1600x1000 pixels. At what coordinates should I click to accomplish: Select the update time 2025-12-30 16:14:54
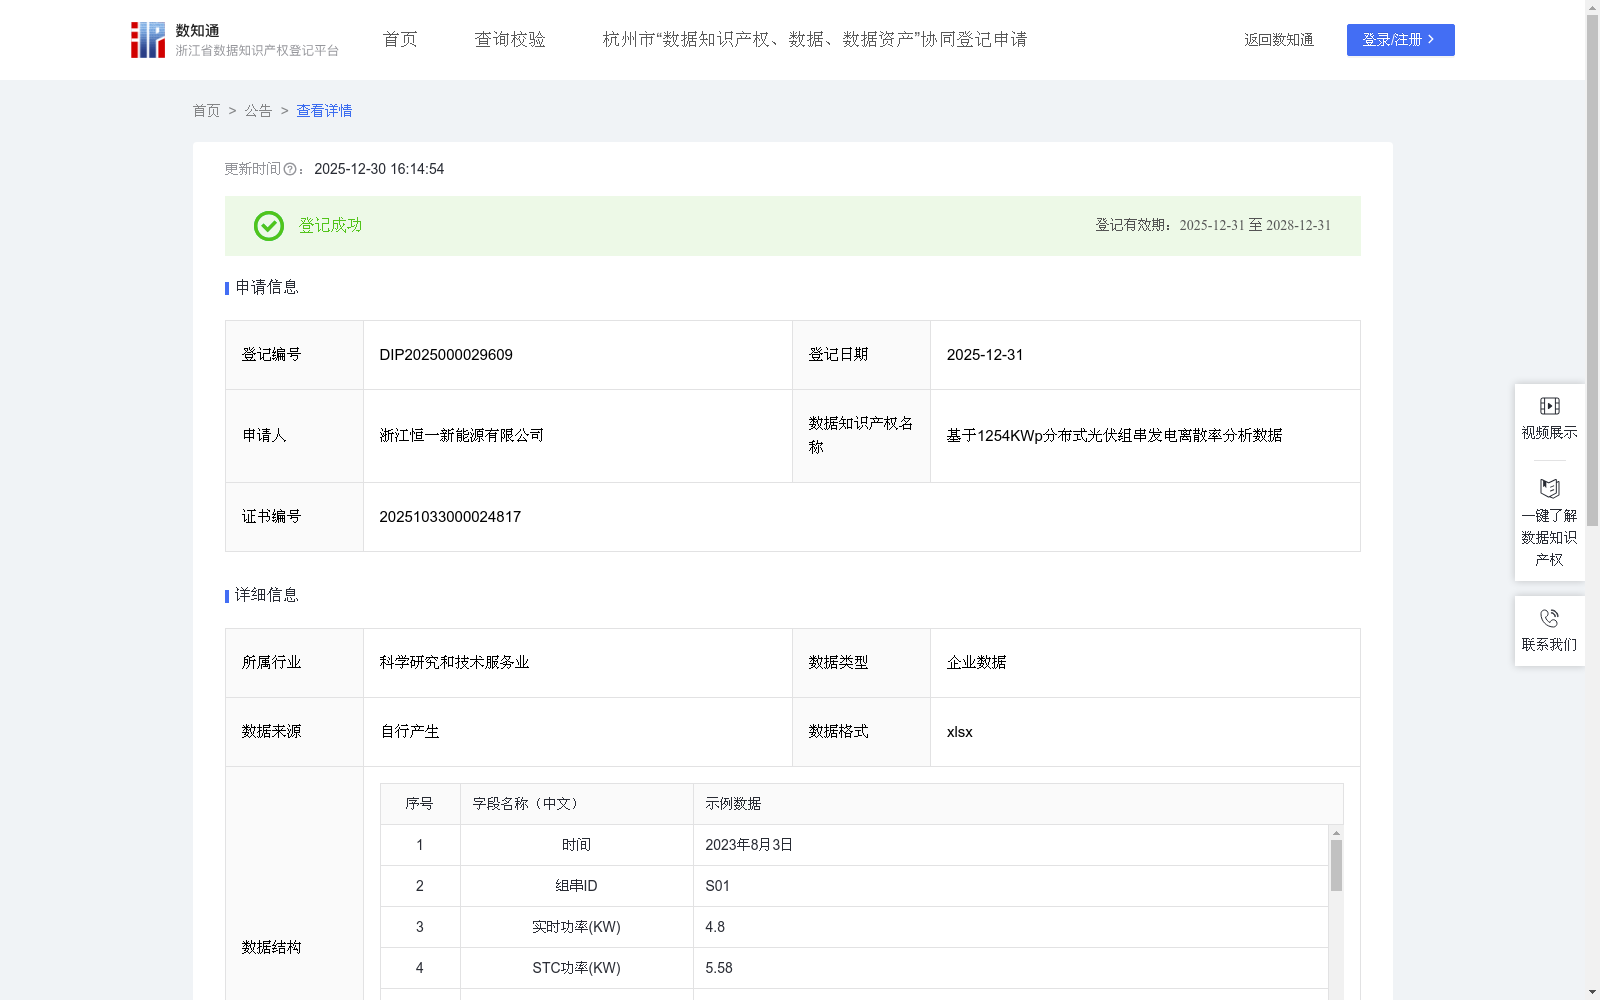coord(379,170)
